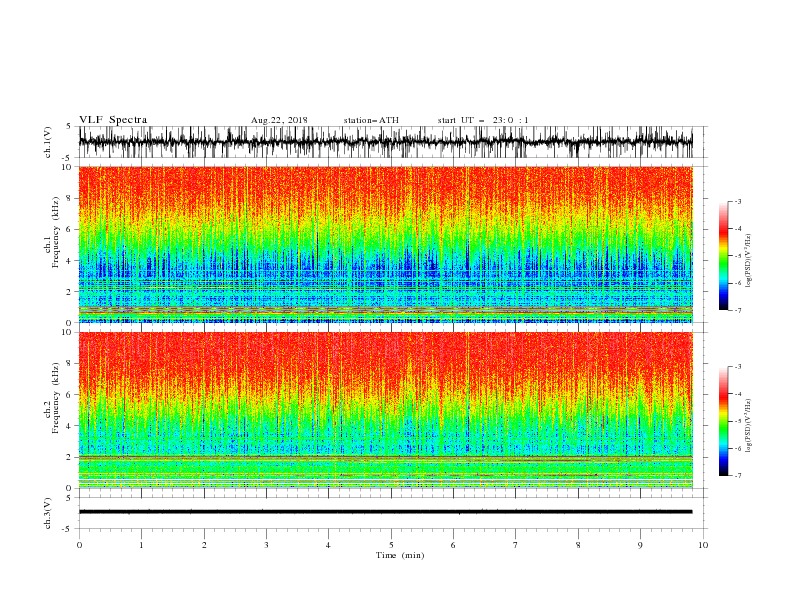Click the time axis tick label "1"
792x612 pixels.
(x=142, y=545)
